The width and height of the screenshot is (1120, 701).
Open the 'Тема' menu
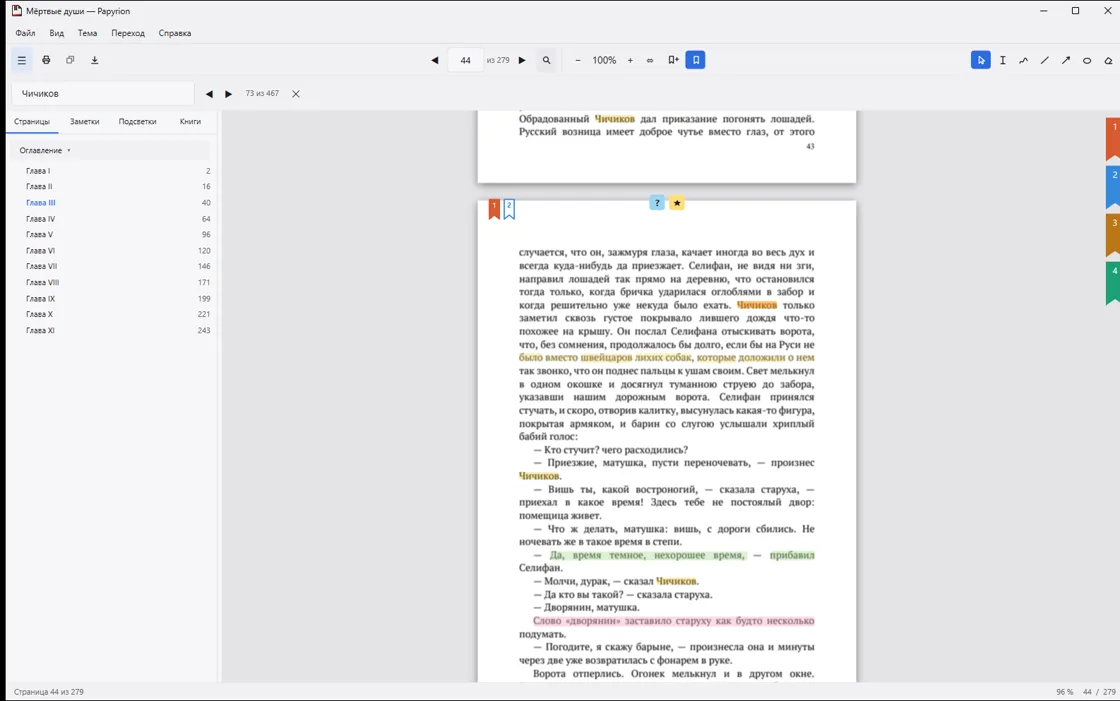87,33
